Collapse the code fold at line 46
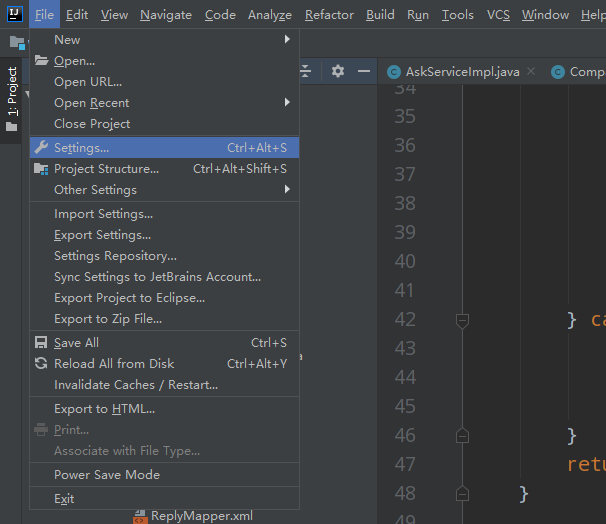This screenshot has height=524, width=606. [462, 436]
